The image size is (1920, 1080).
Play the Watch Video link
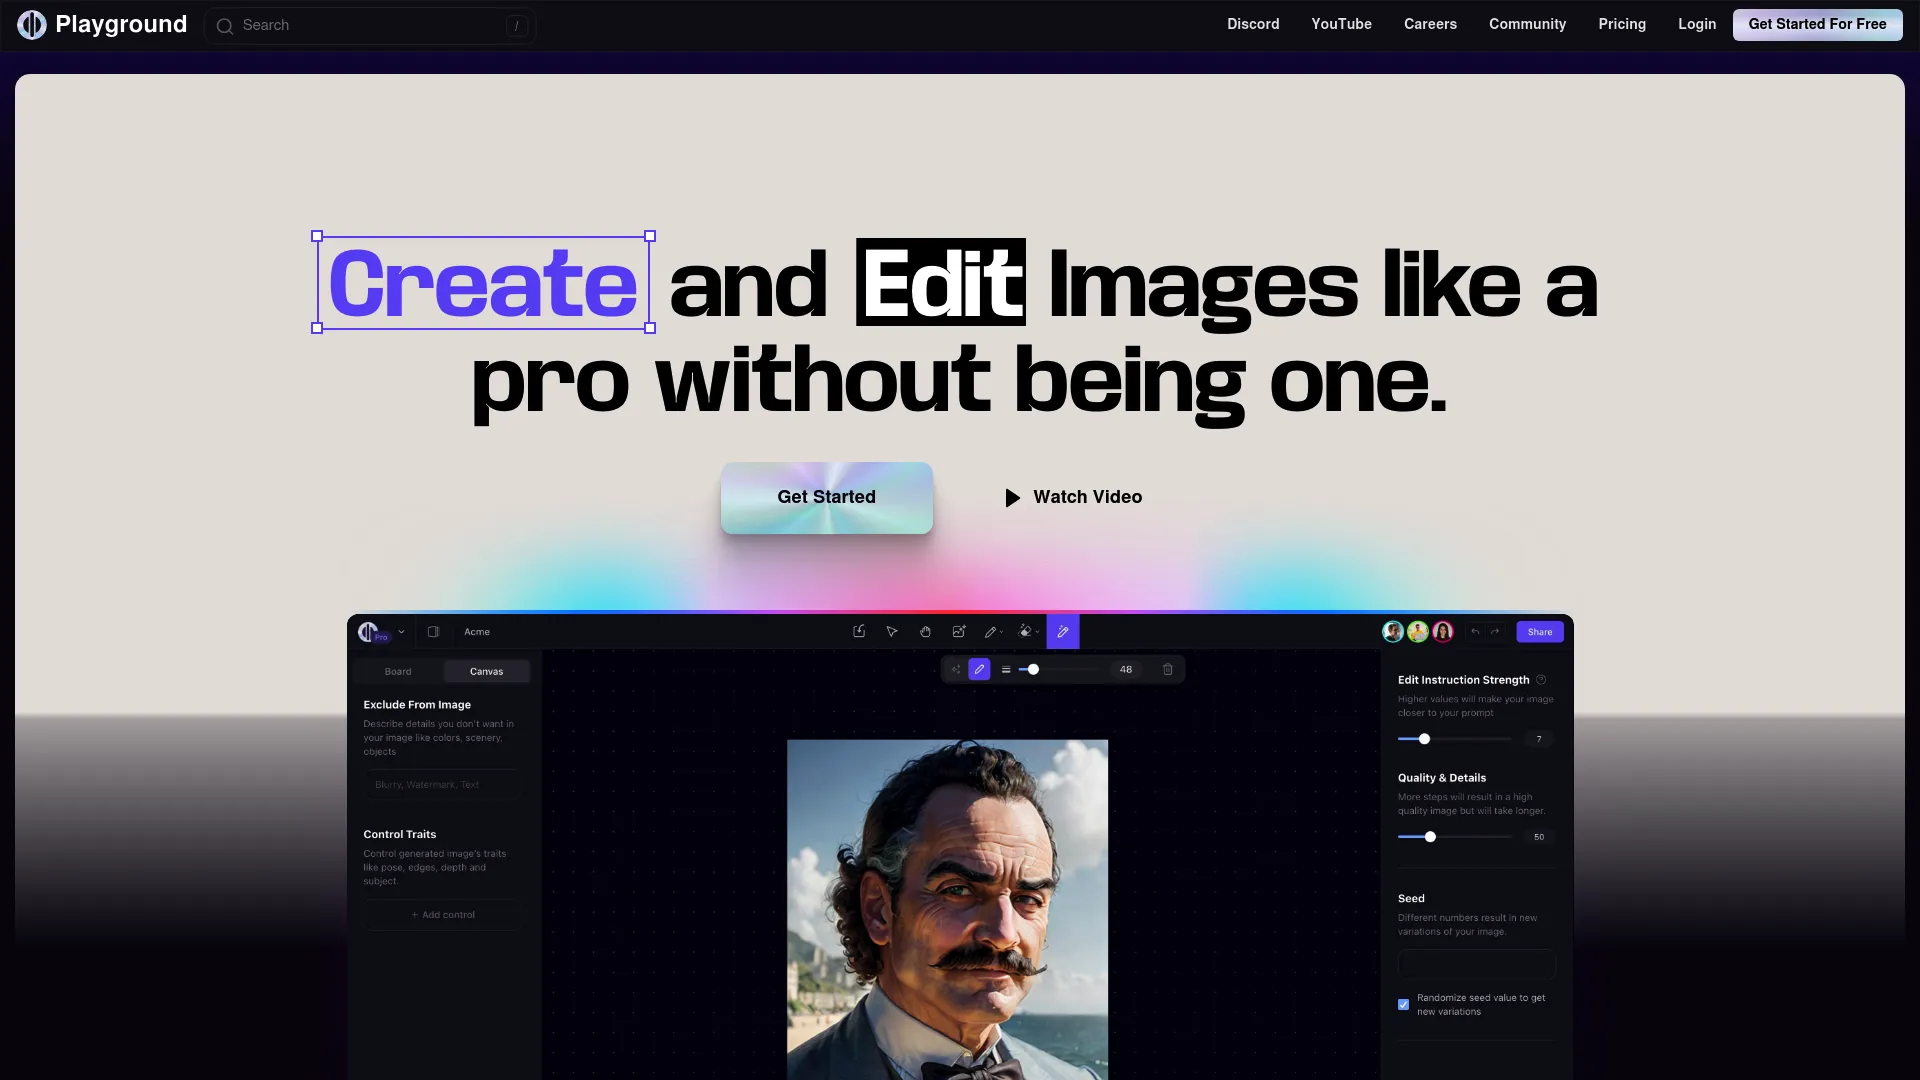[x=1073, y=497]
